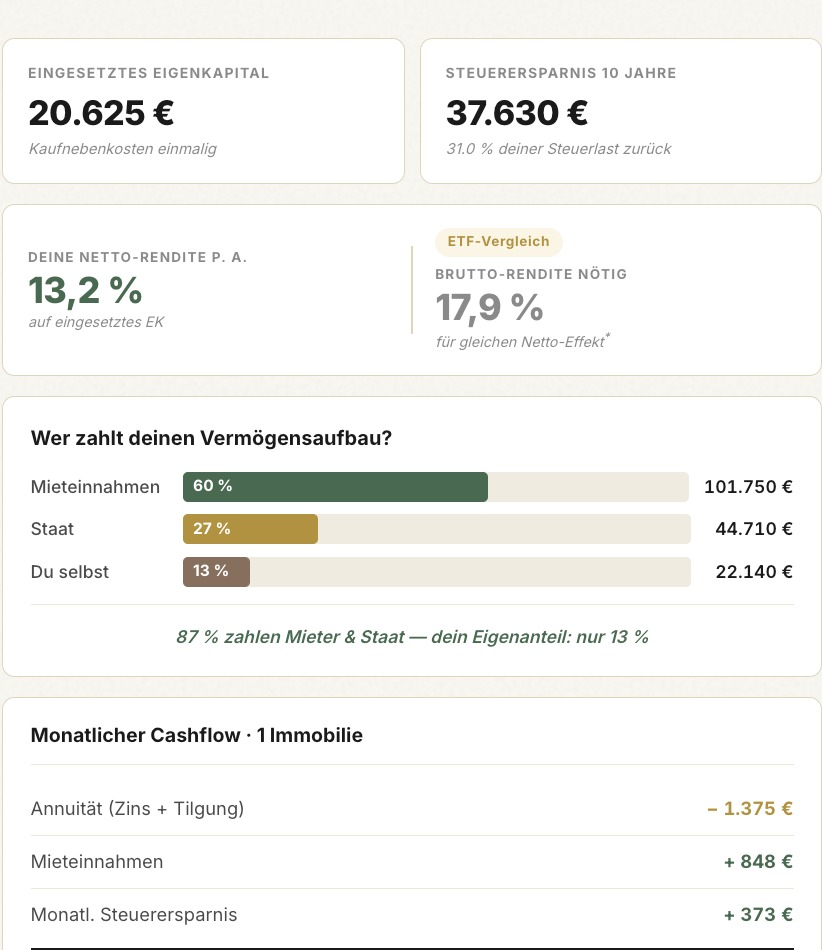Select the Steuerersparnis 10 Jahre heading
Screen dimensions: 822x950
click(x=561, y=73)
